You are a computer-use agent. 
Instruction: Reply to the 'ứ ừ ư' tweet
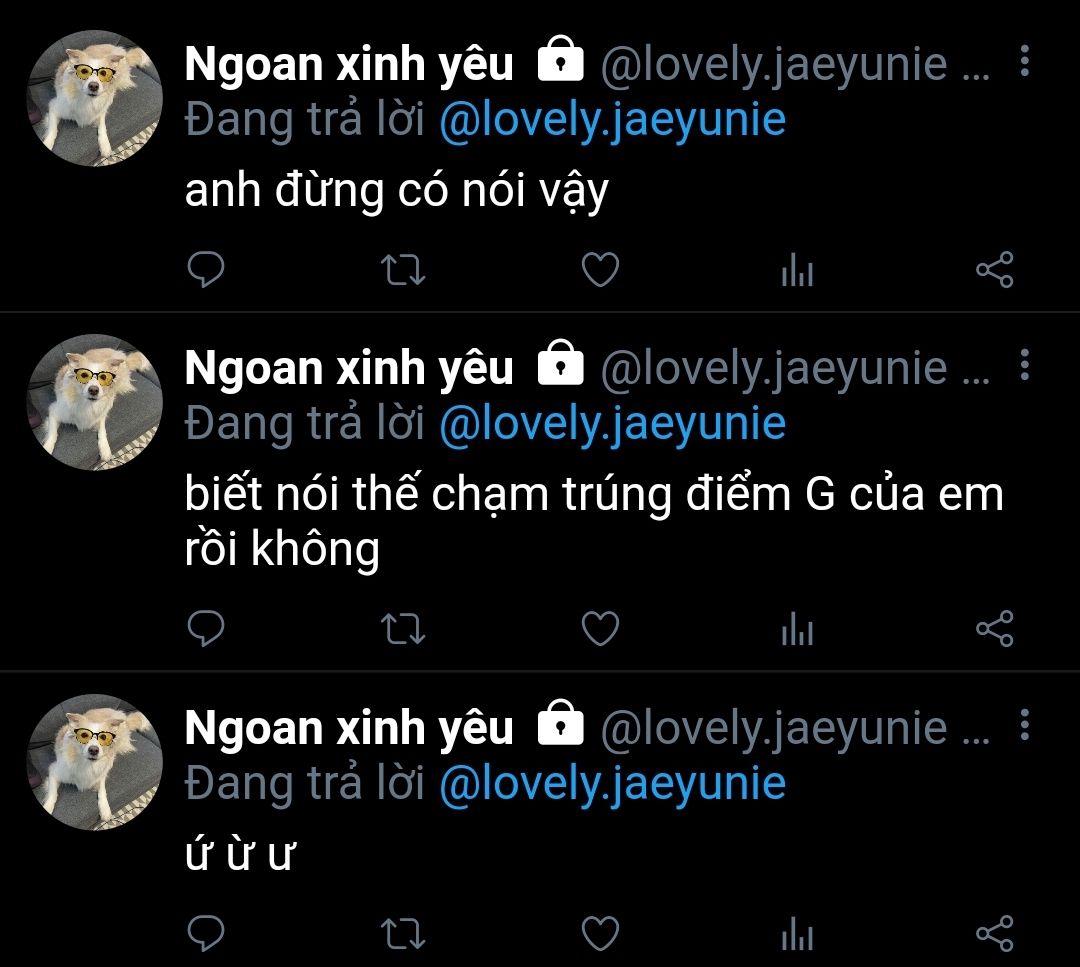coord(206,934)
